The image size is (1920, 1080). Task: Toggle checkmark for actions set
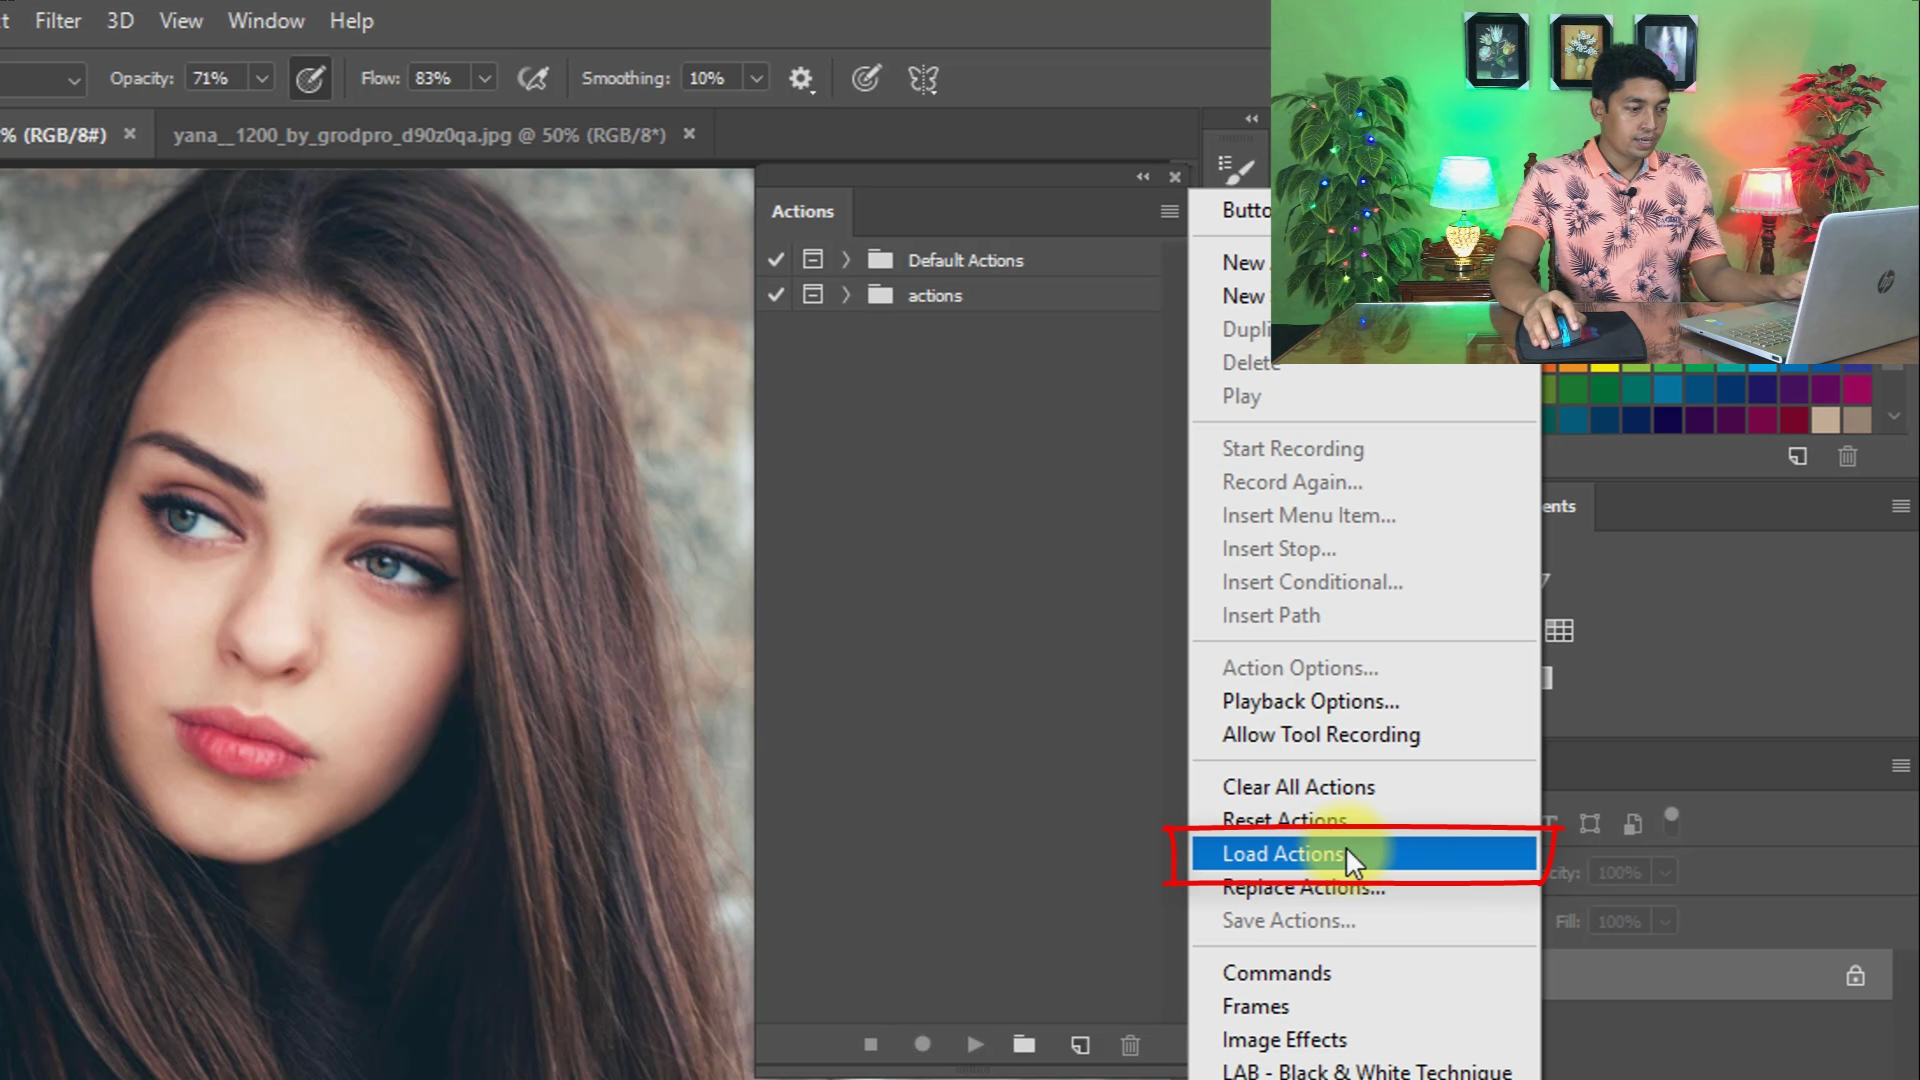click(776, 295)
